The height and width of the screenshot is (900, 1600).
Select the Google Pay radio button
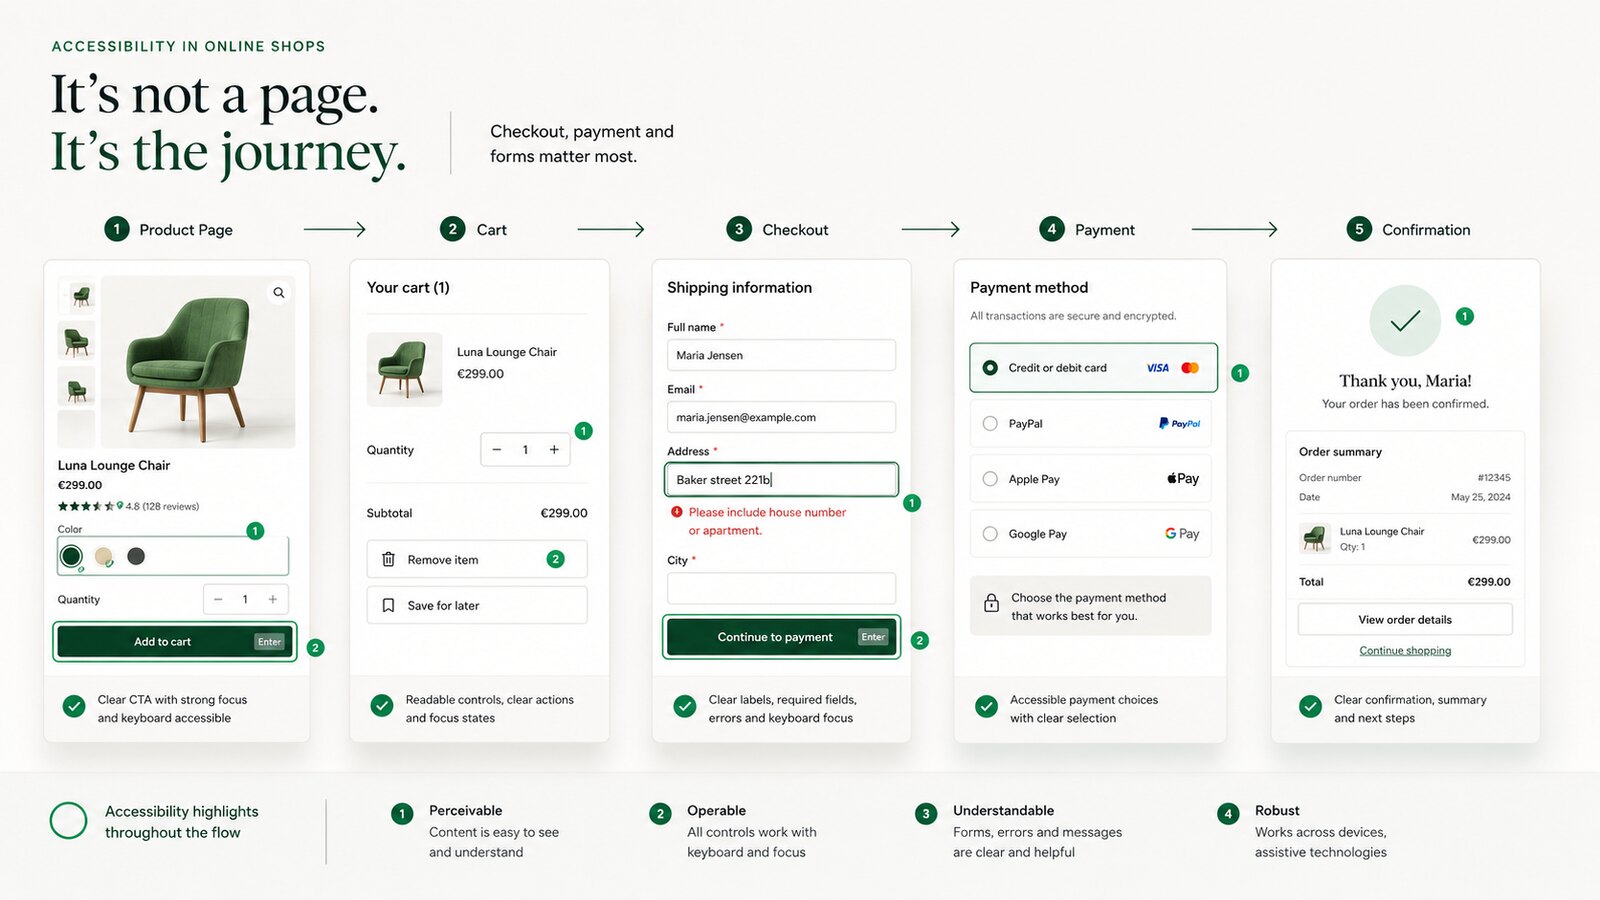[990, 534]
